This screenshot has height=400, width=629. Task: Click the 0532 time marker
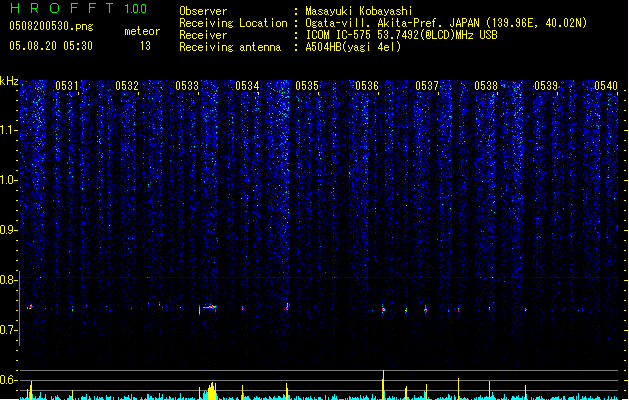tap(127, 86)
